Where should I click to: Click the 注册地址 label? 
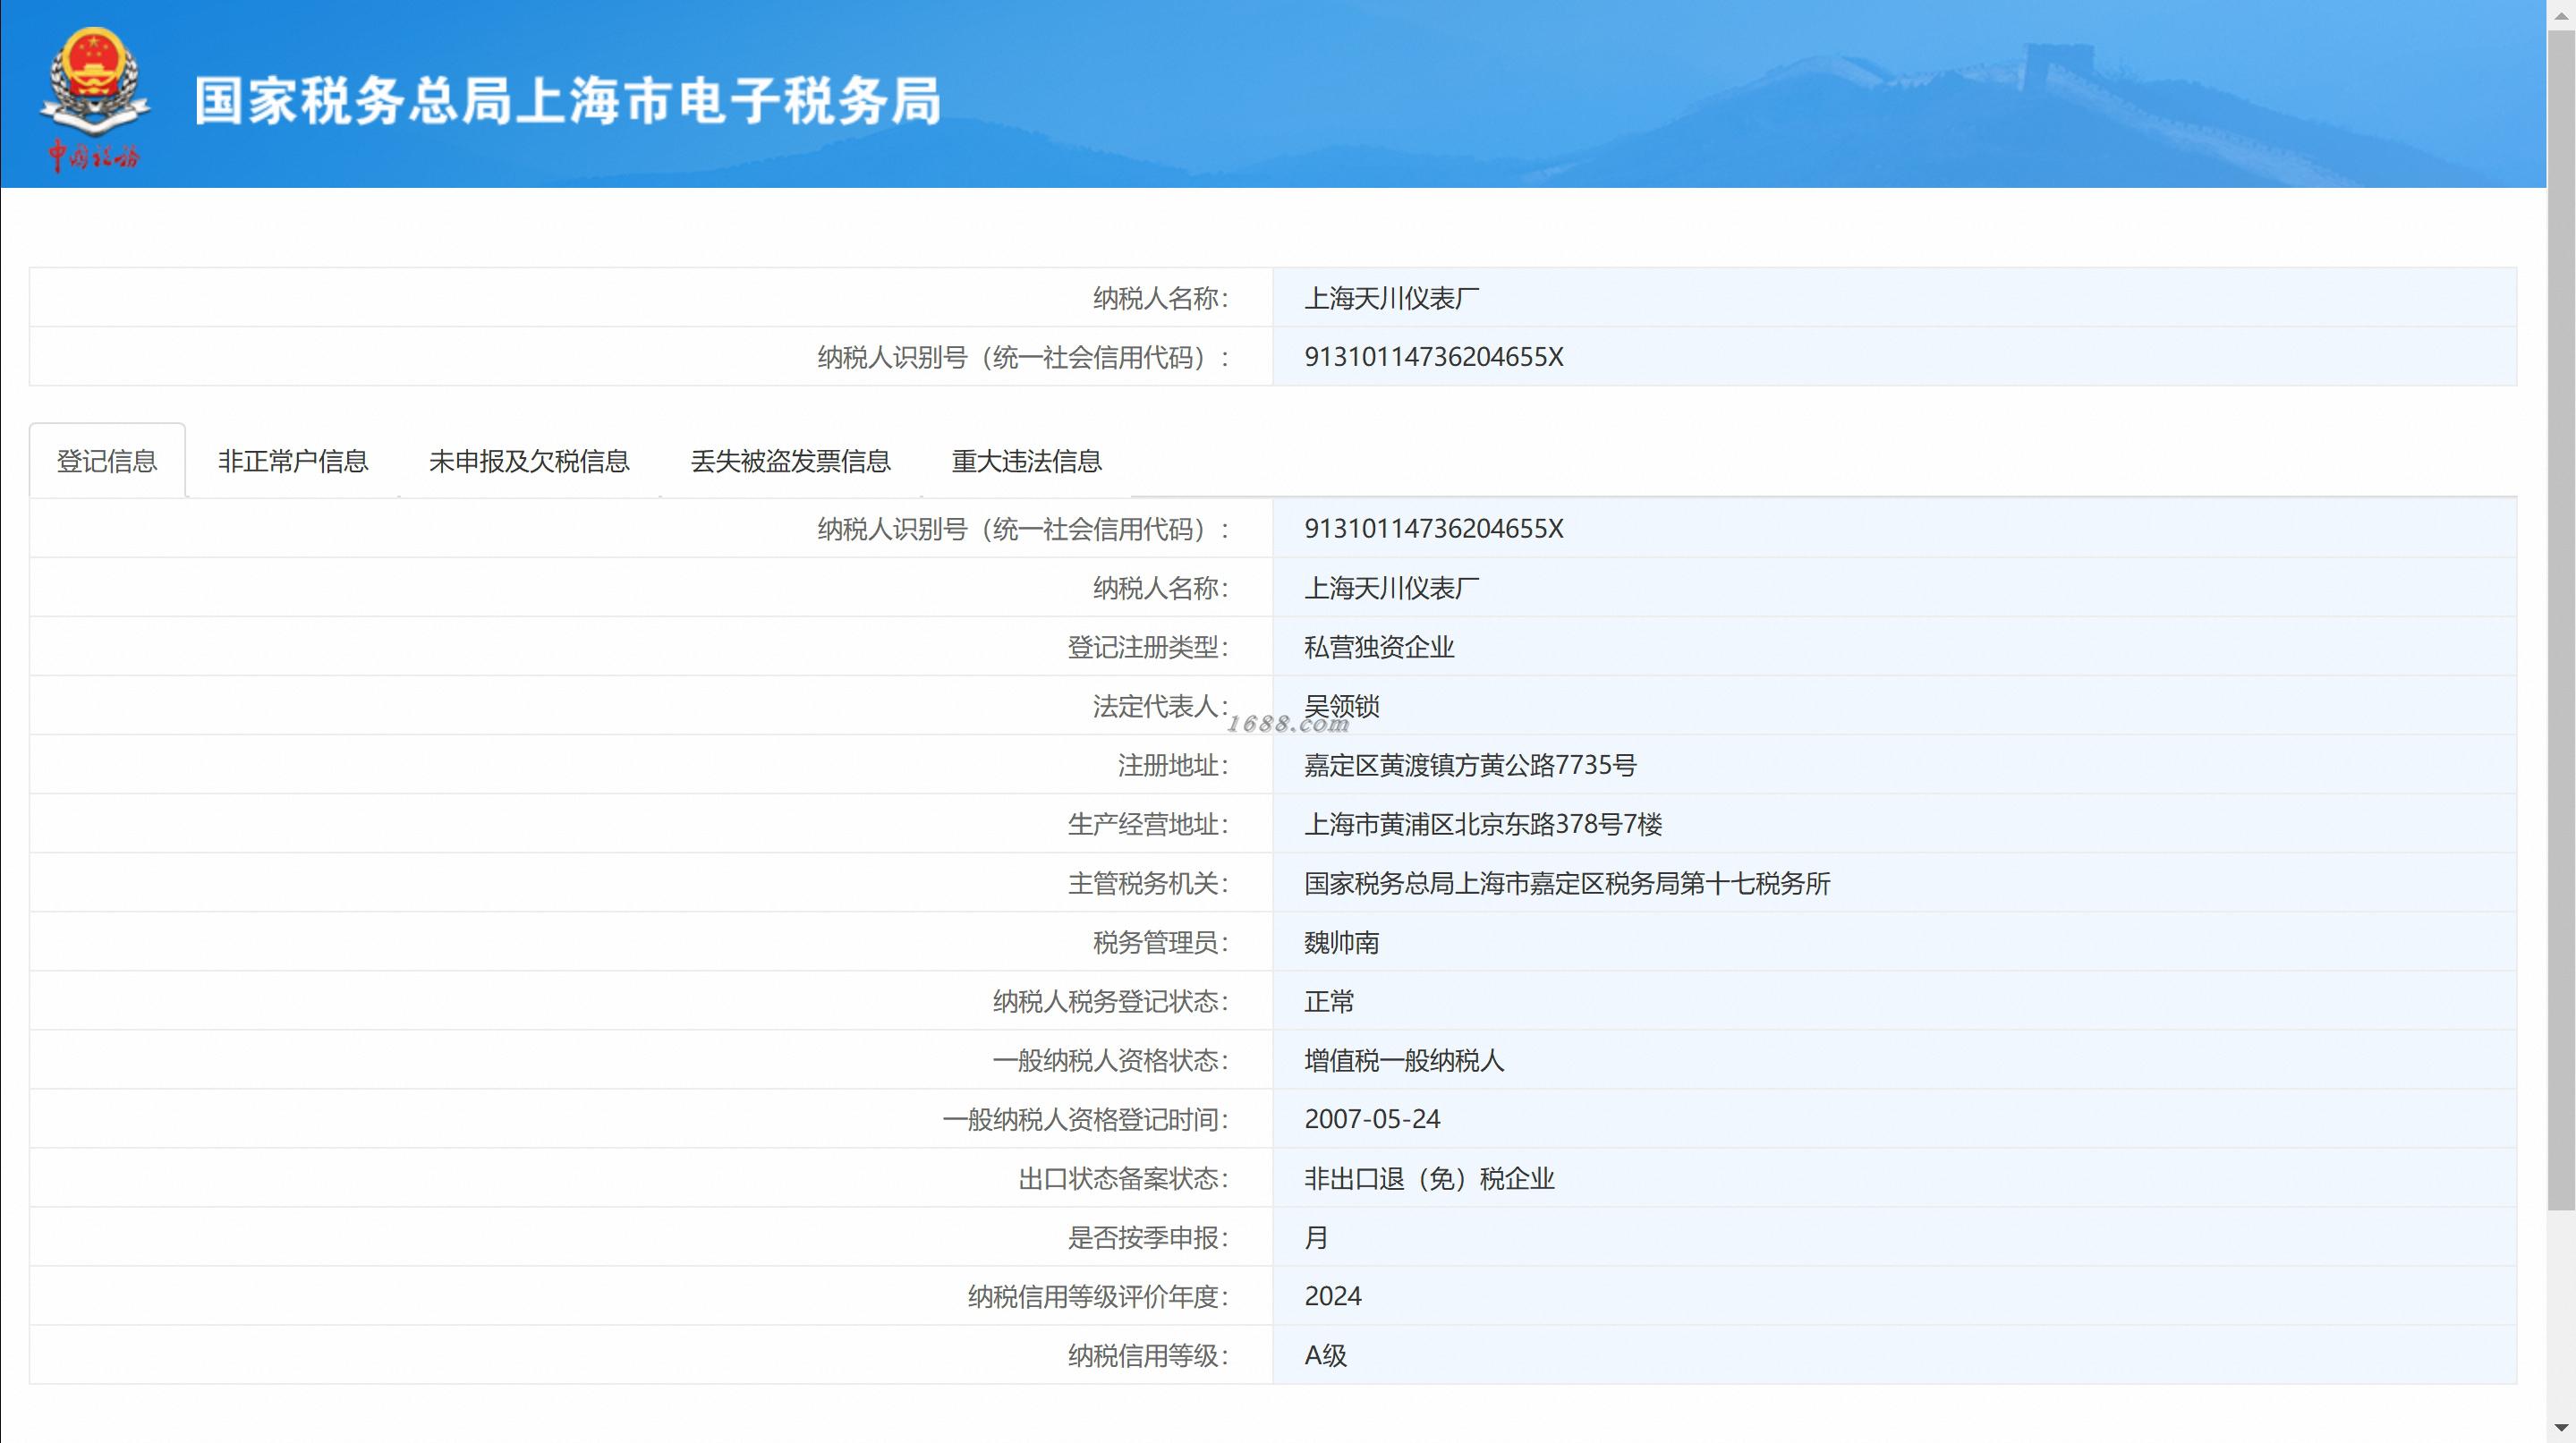pos(1172,765)
